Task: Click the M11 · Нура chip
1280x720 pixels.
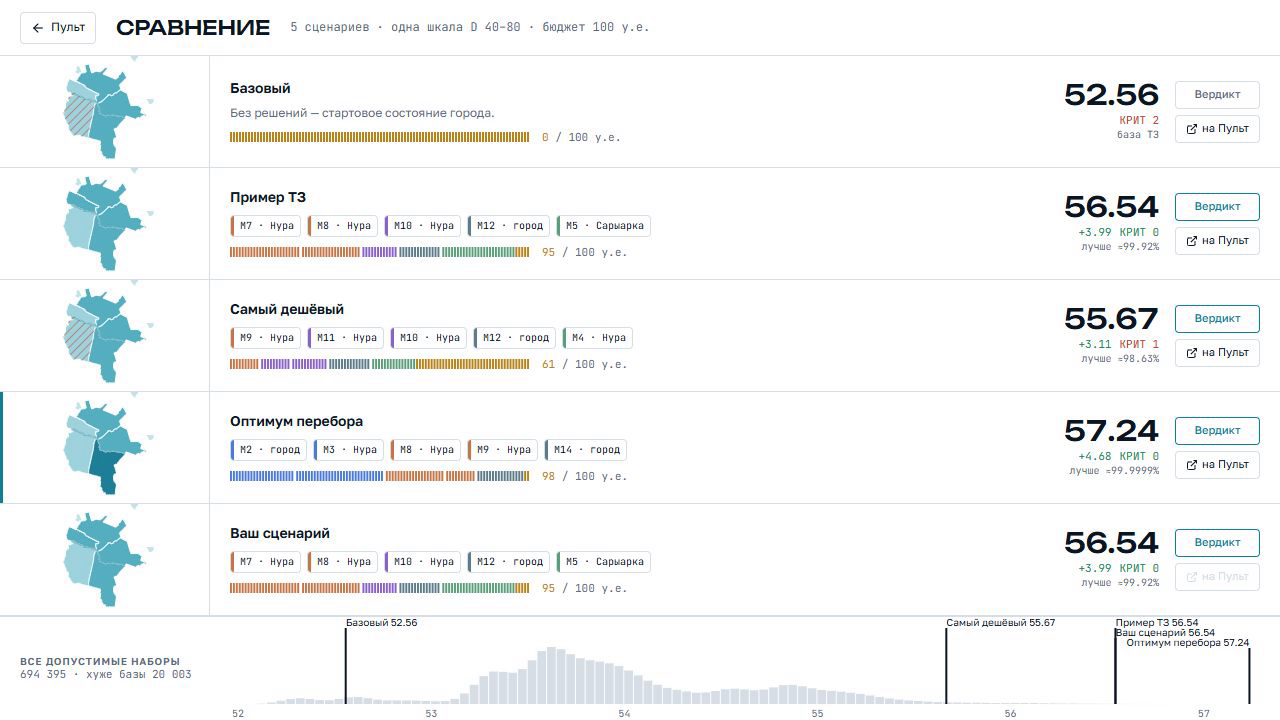Action: 346,338
